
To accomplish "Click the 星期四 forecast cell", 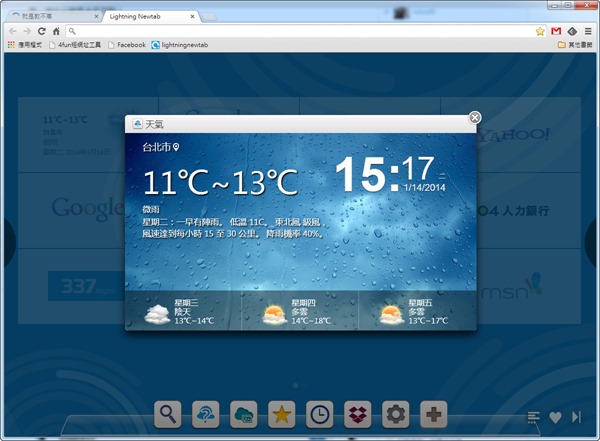I will click(x=300, y=311).
